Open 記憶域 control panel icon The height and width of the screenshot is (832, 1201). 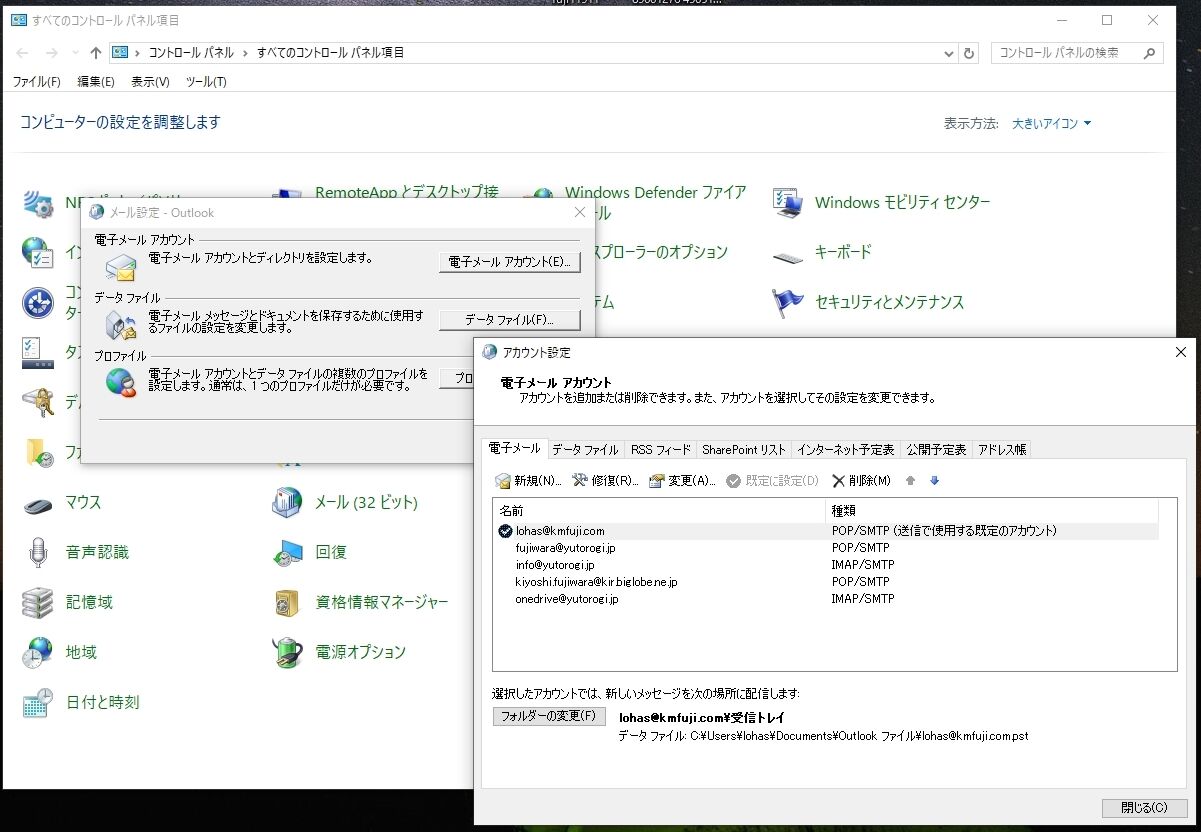pos(38,602)
